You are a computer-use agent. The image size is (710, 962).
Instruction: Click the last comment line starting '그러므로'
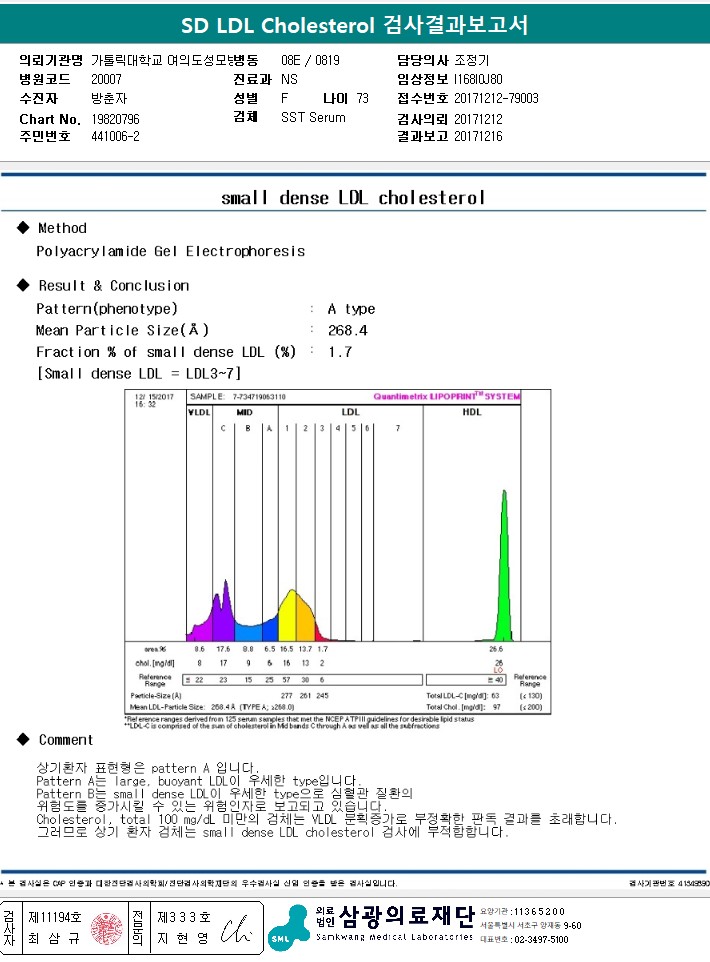(272, 832)
